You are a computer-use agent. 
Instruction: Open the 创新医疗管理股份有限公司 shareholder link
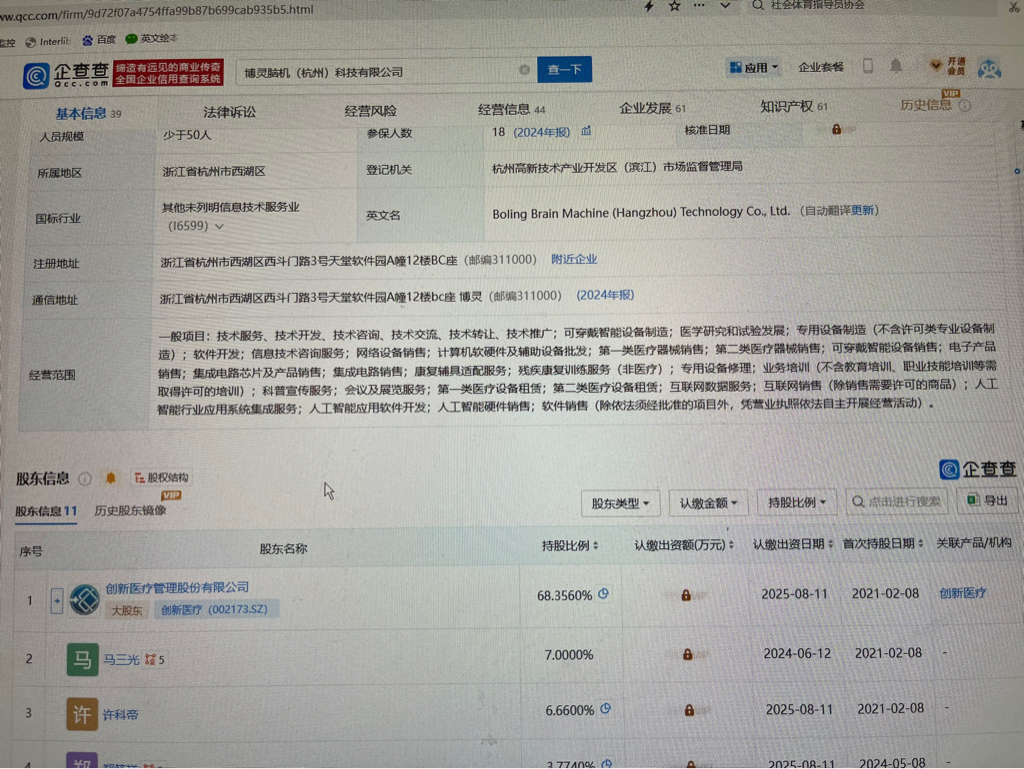177,588
